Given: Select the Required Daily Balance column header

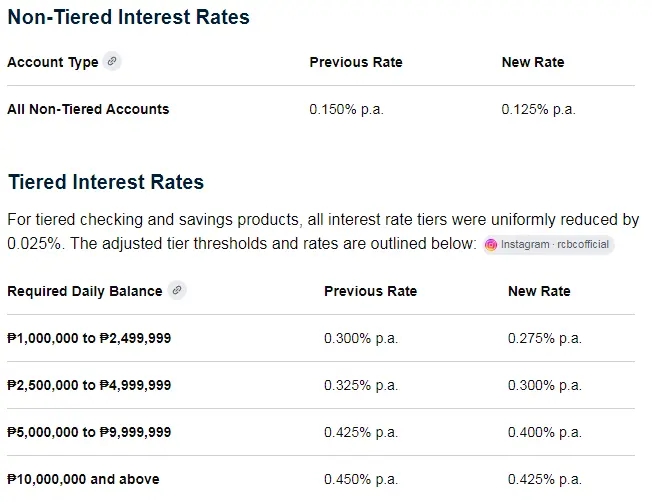Looking at the screenshot, I should (x=85, y=291).
